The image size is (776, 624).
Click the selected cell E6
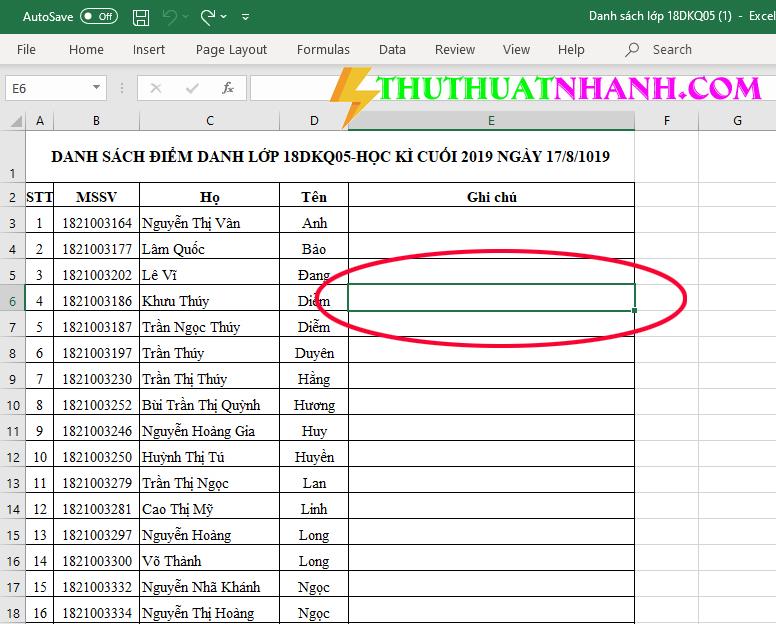(x=491, y=298)
